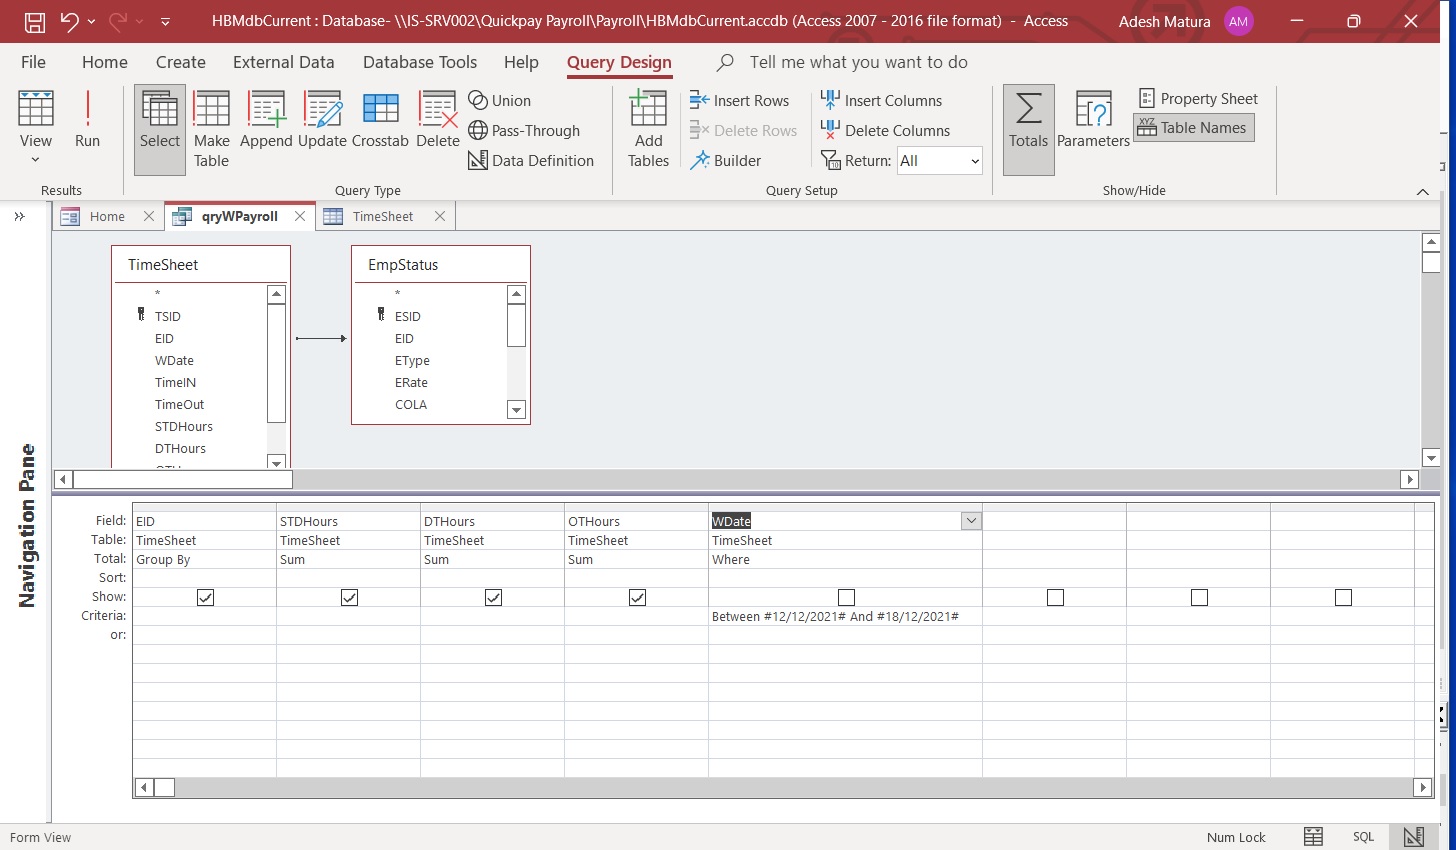The width and height of the screenshot is (1456, 850).
Task: Choose the Delete query type
Action: pyautogui.click(x=438, y=119)
